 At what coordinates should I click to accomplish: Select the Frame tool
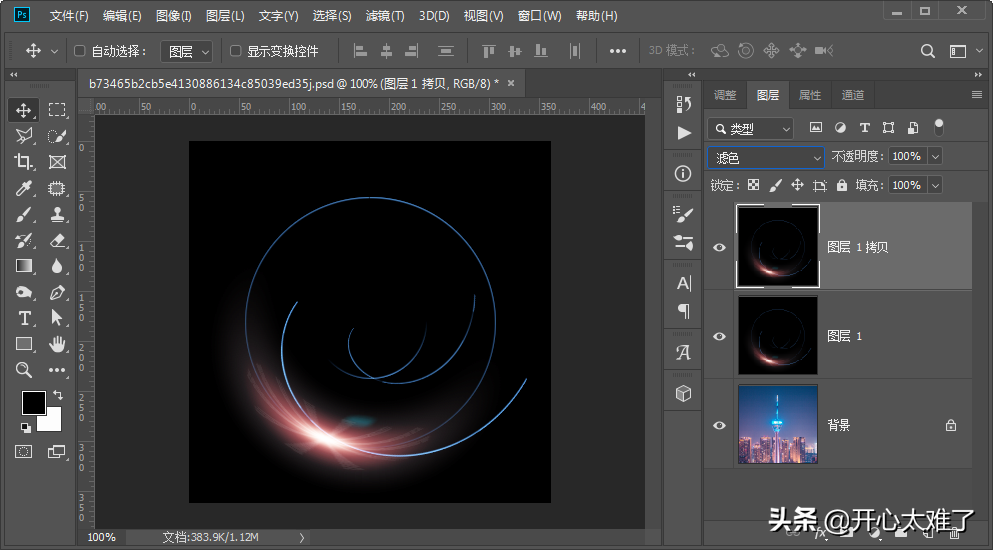tap(57, 162)
